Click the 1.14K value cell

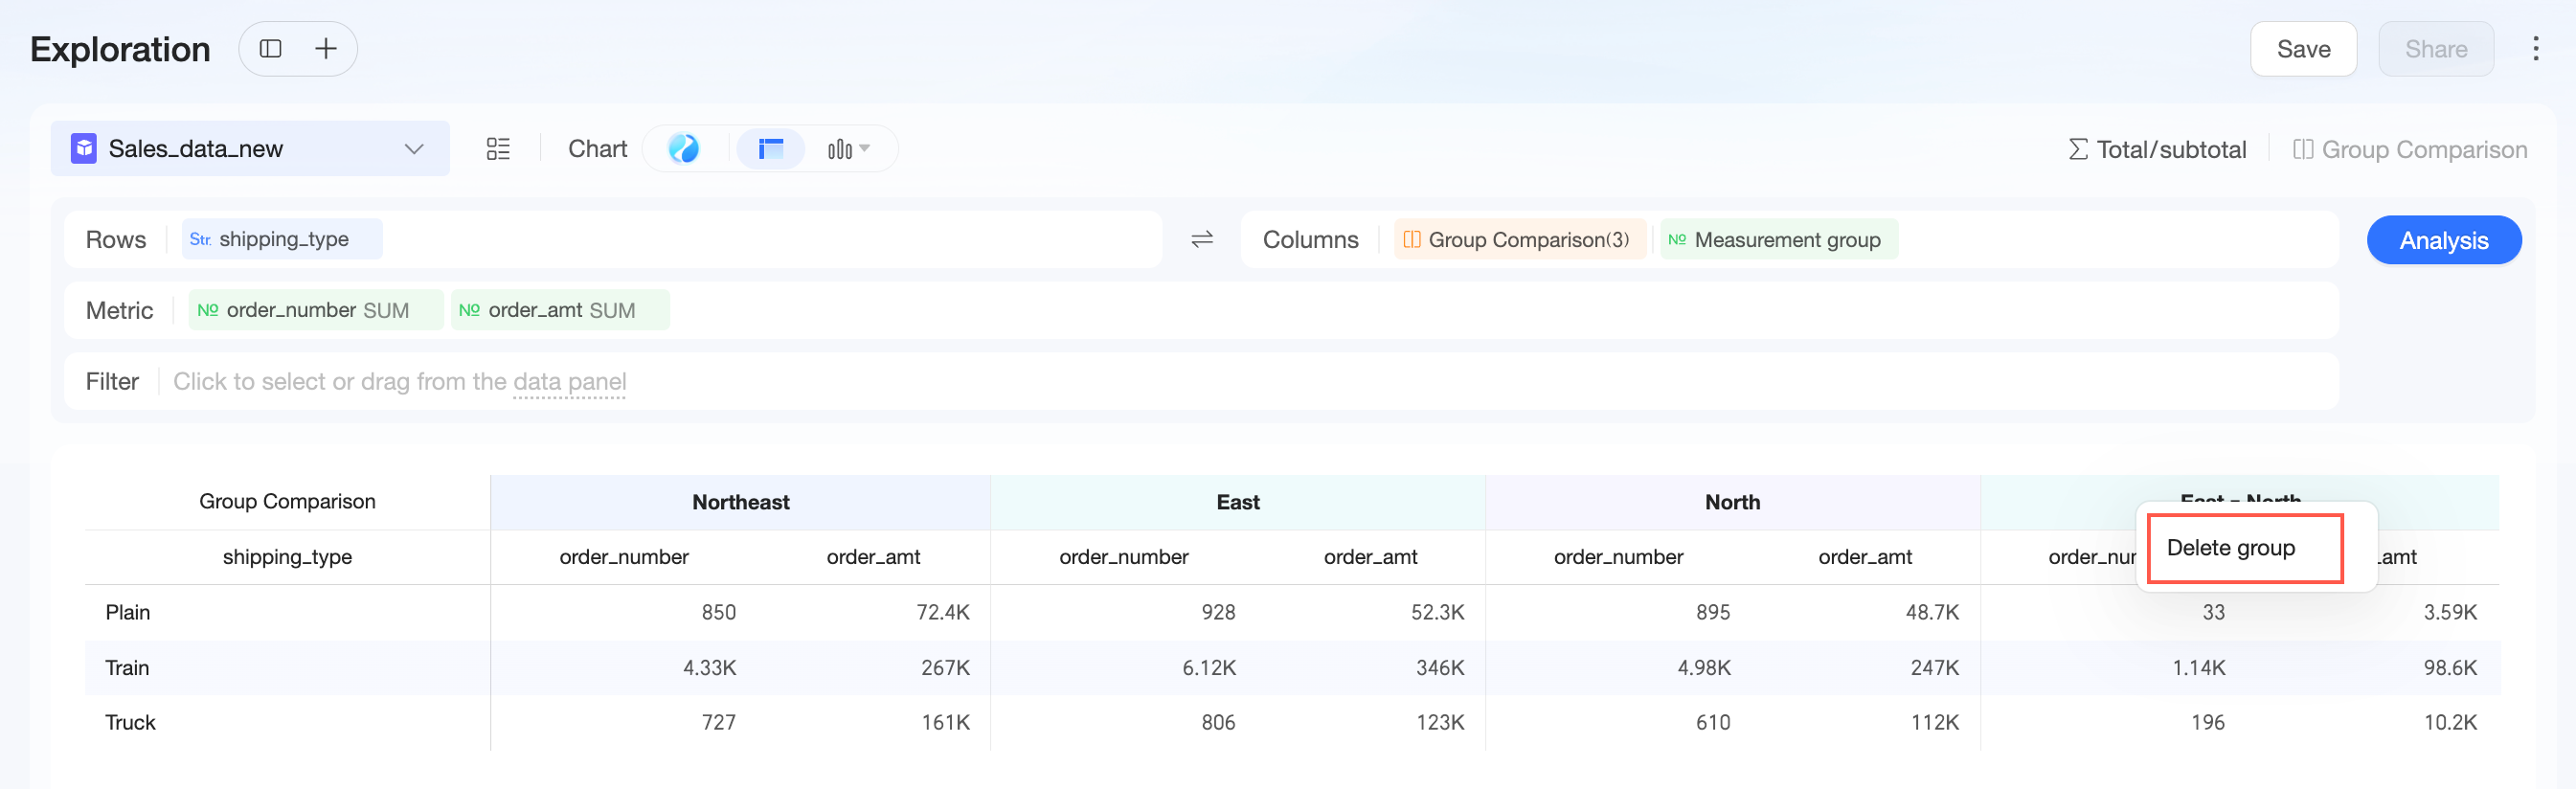(2199, 668)
